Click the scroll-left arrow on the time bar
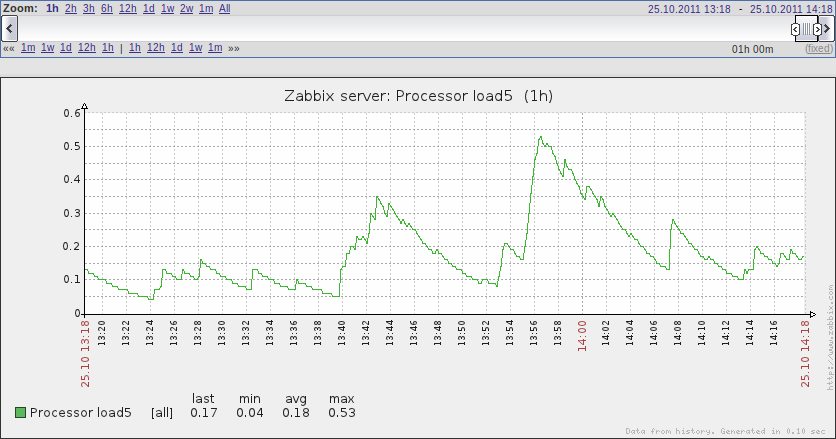This screenshot has width=836, height=439. [x=9, y=29]
